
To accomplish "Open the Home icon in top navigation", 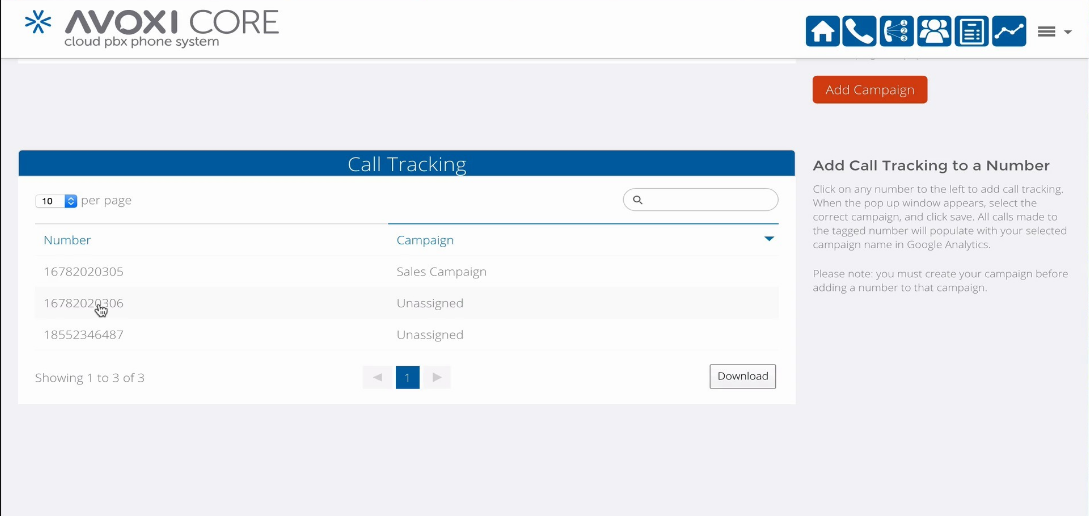I will pyautogui.click(x=822, y=31).
